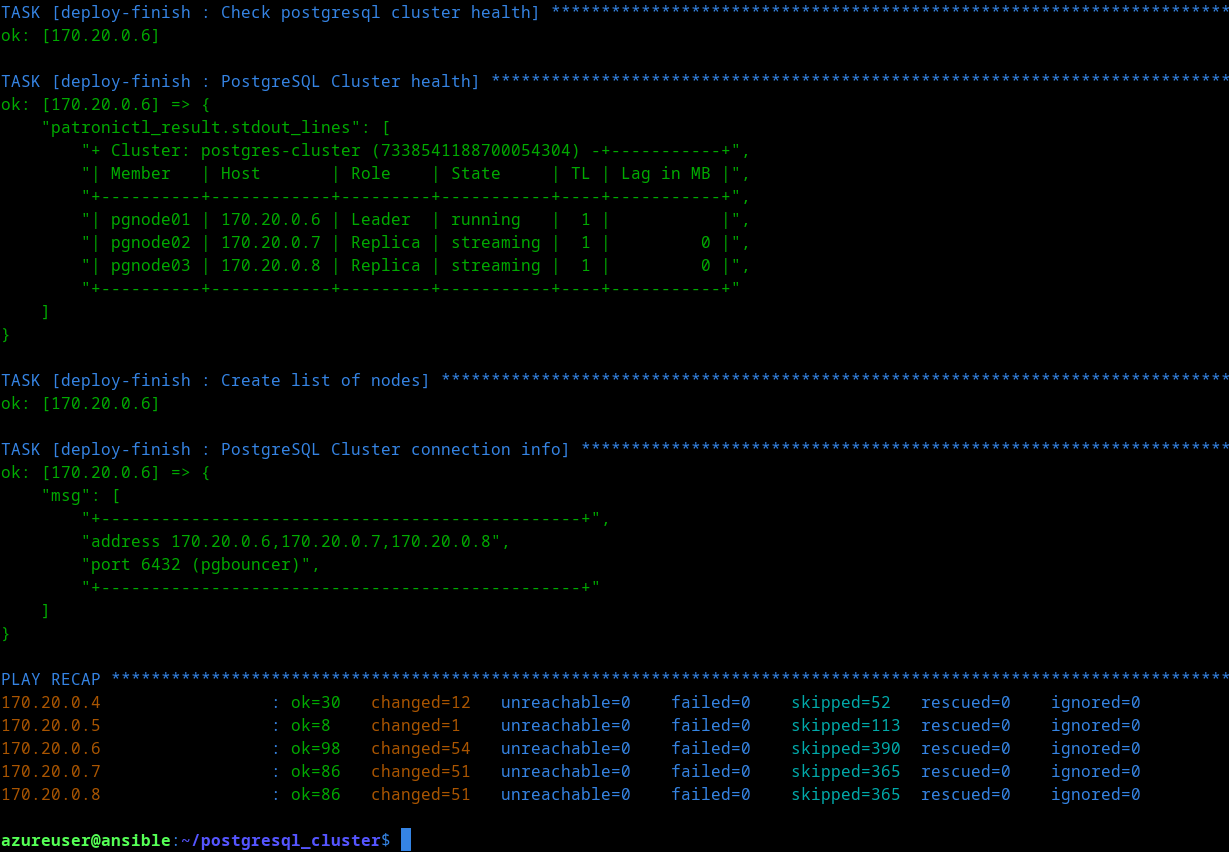The image size is (1229, 852).
Task: Click 'skipped=113' in the recap
Action: (x=846, y=725)
